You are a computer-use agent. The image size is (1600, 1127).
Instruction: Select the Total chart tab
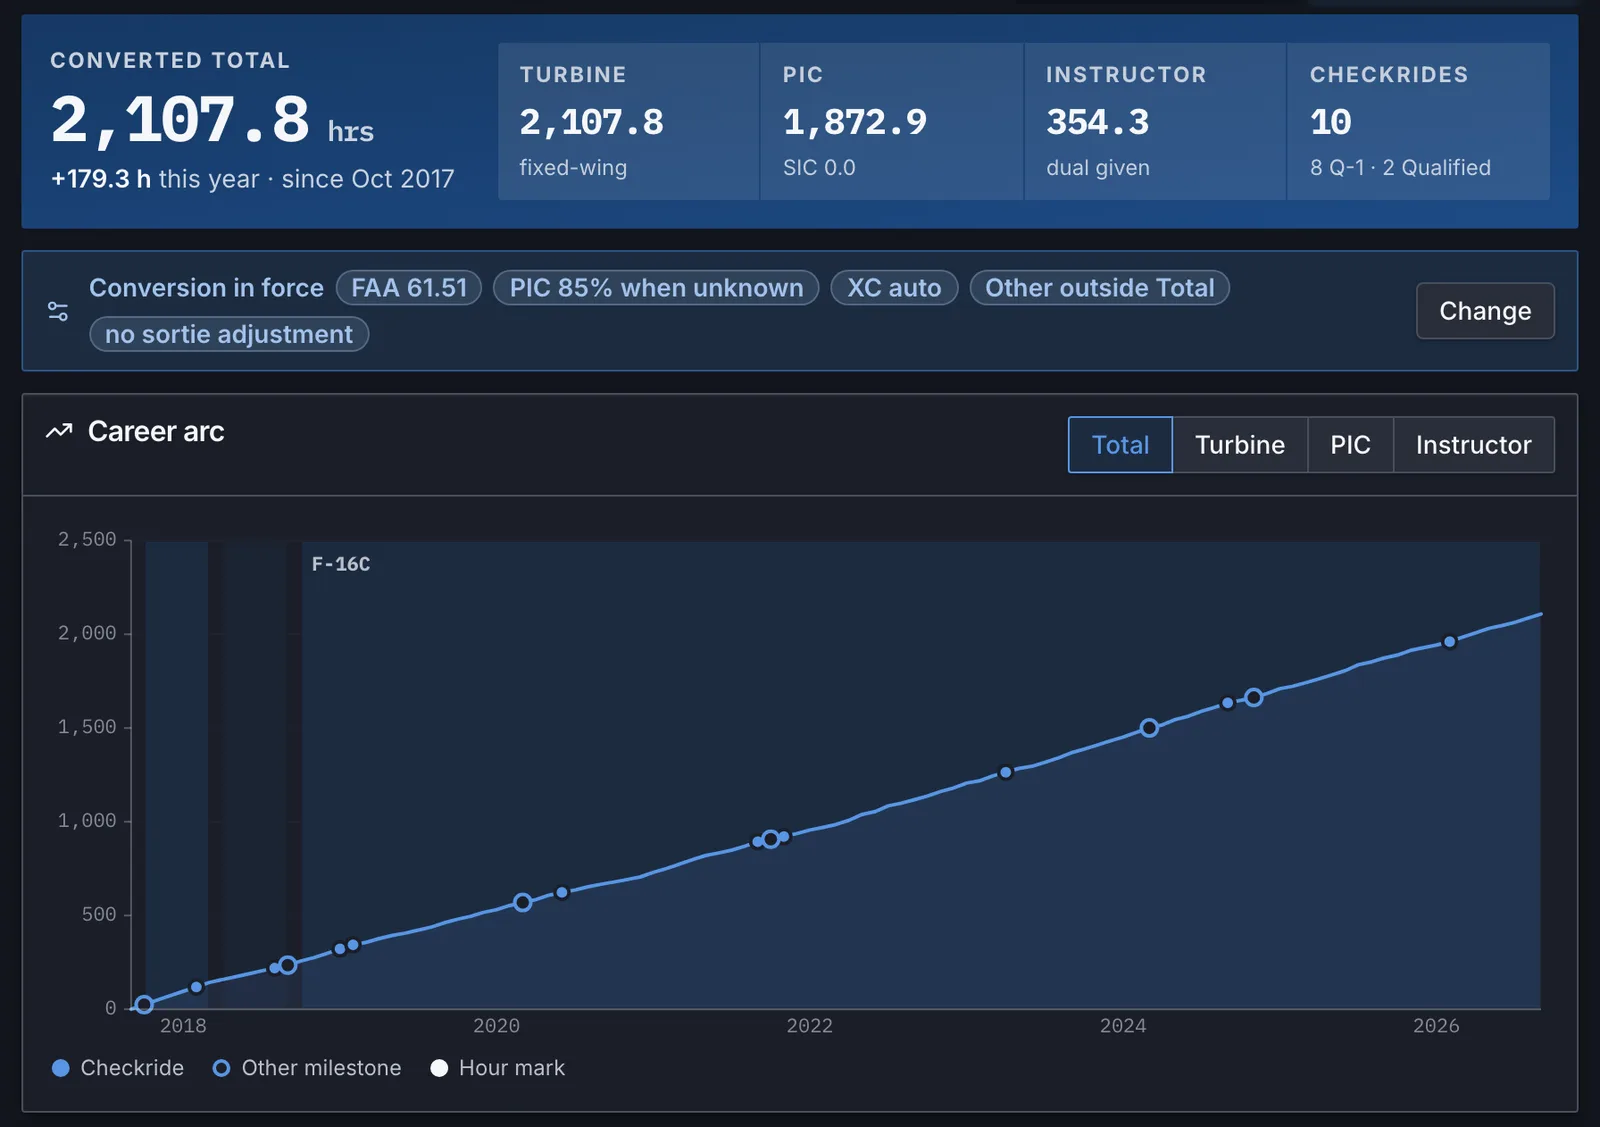1120,445
